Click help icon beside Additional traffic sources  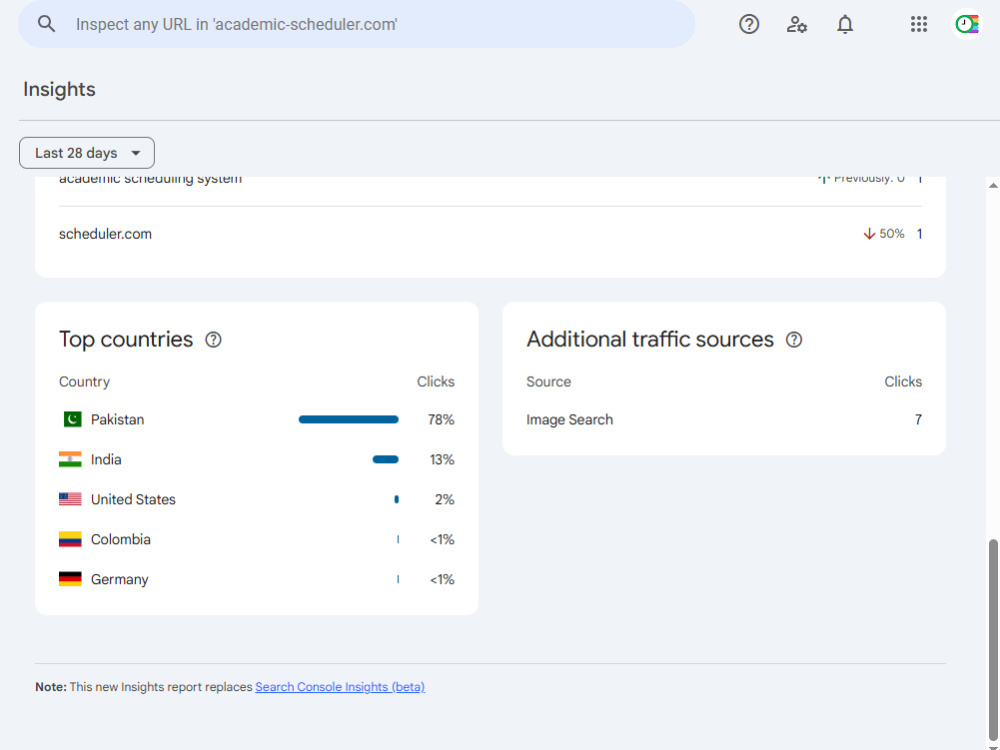(794, 340)
